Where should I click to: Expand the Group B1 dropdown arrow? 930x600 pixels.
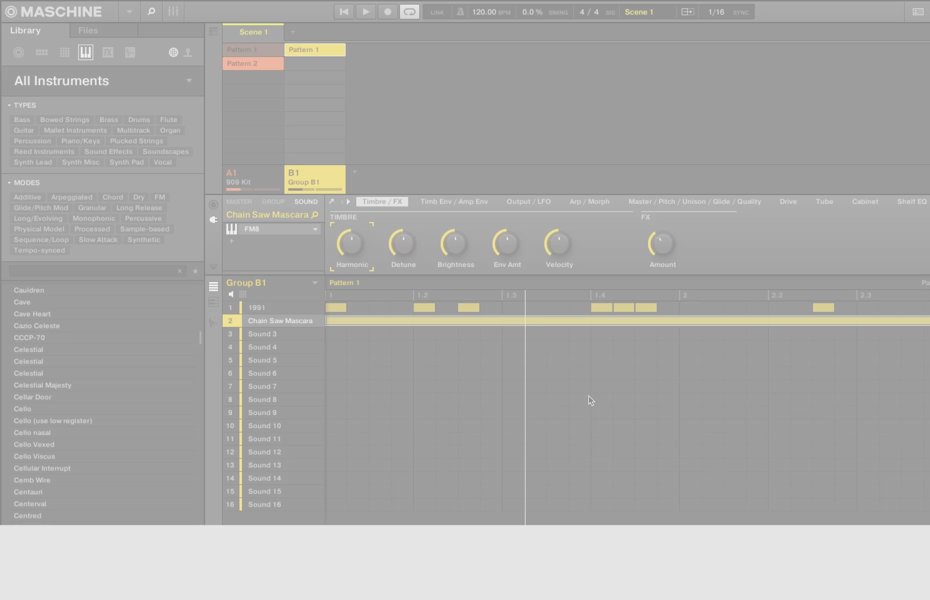316,283
